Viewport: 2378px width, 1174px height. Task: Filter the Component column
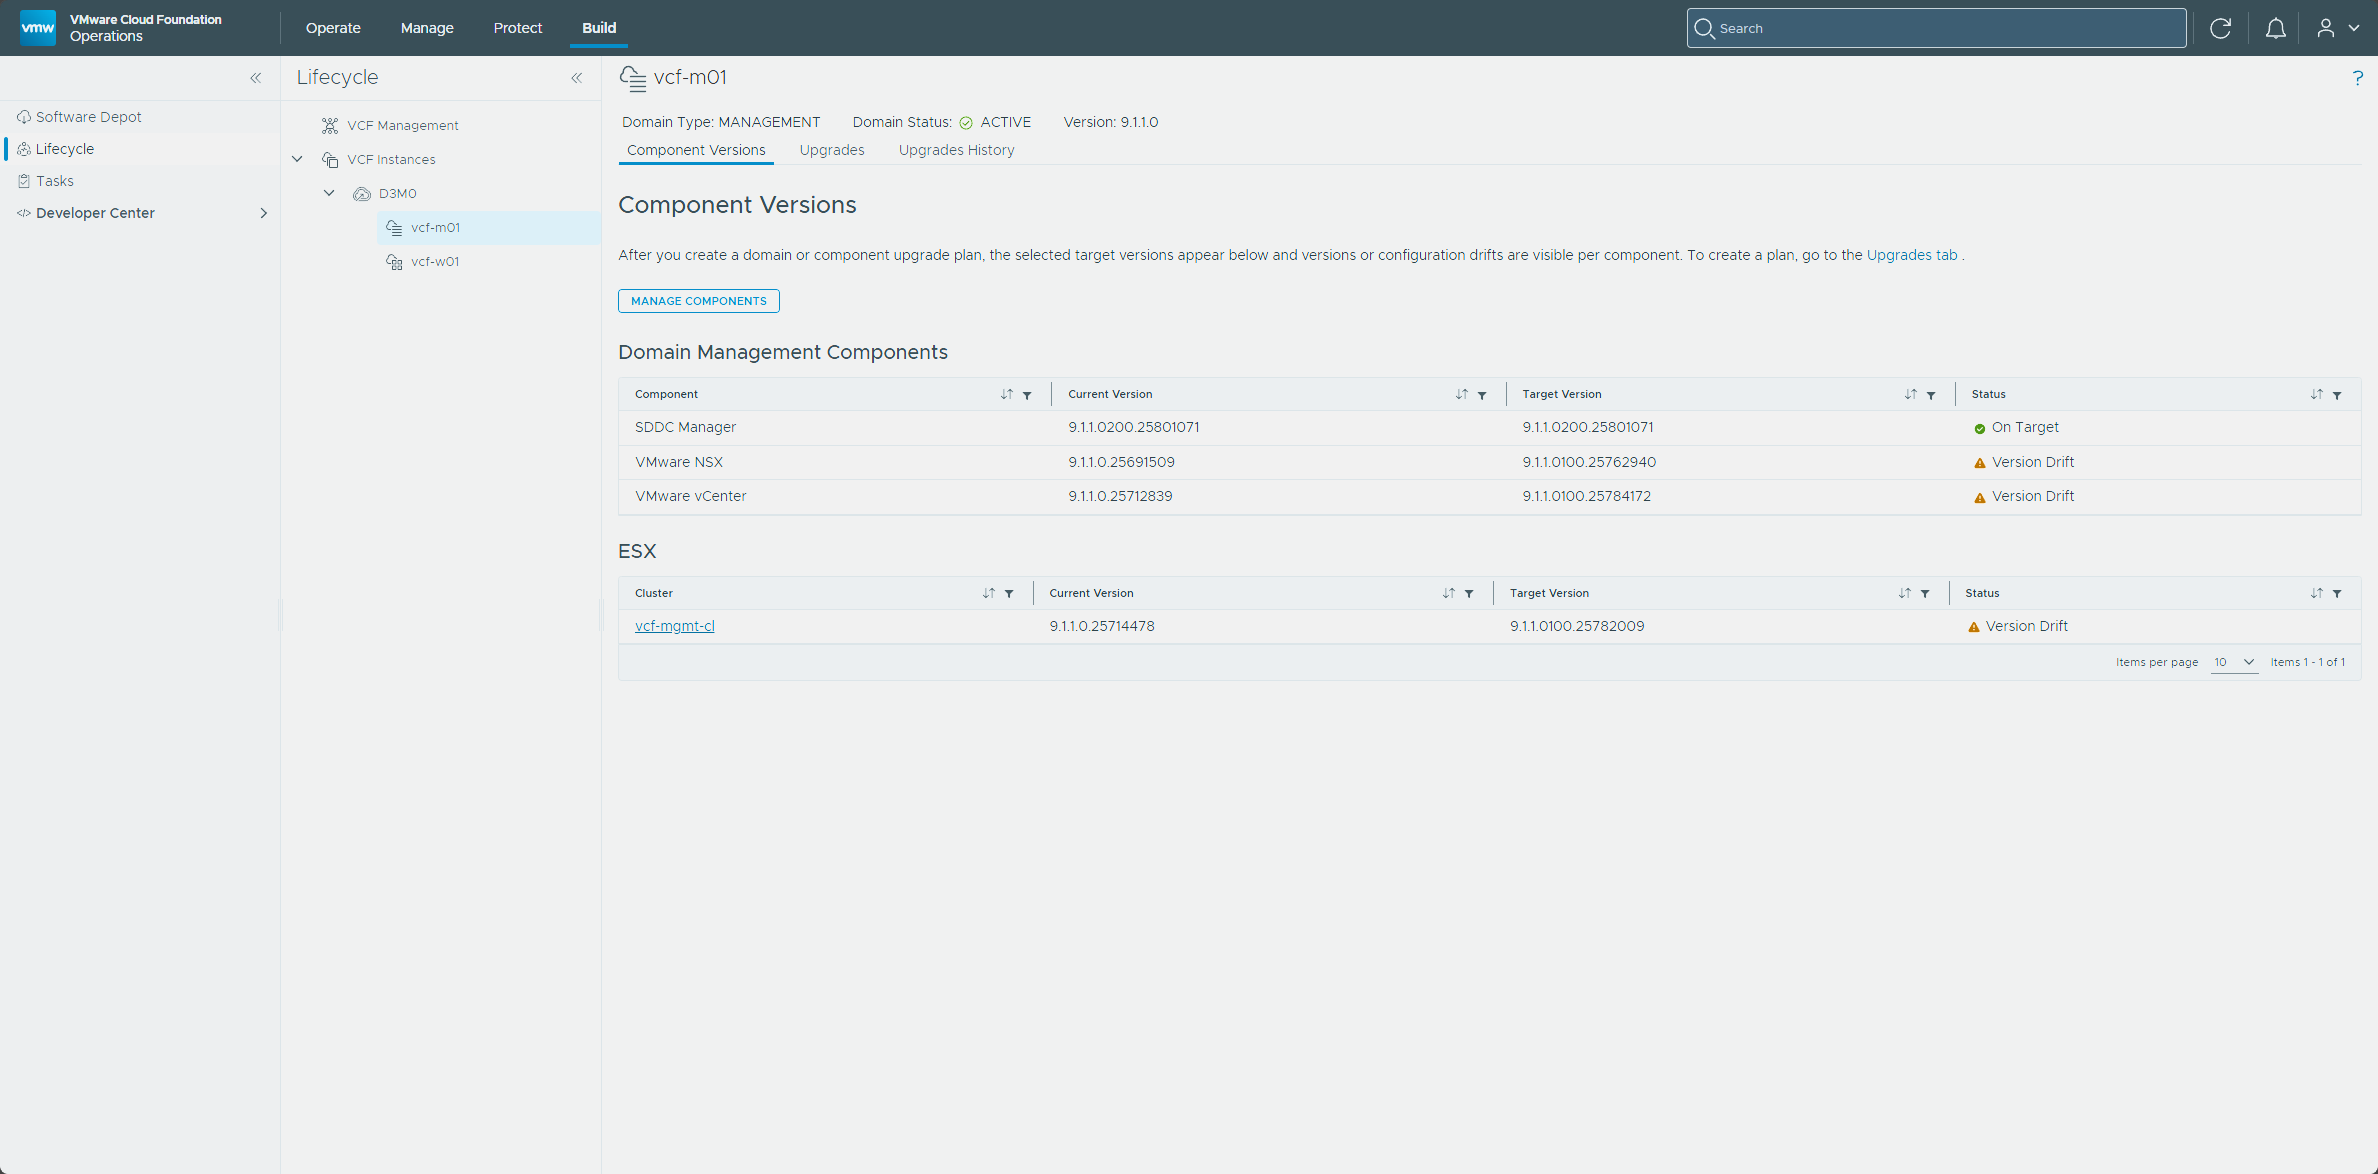(1027, 395)
